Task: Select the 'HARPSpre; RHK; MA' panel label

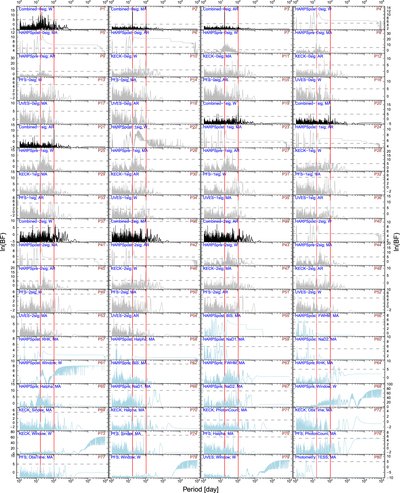Action: pos(314,363)
